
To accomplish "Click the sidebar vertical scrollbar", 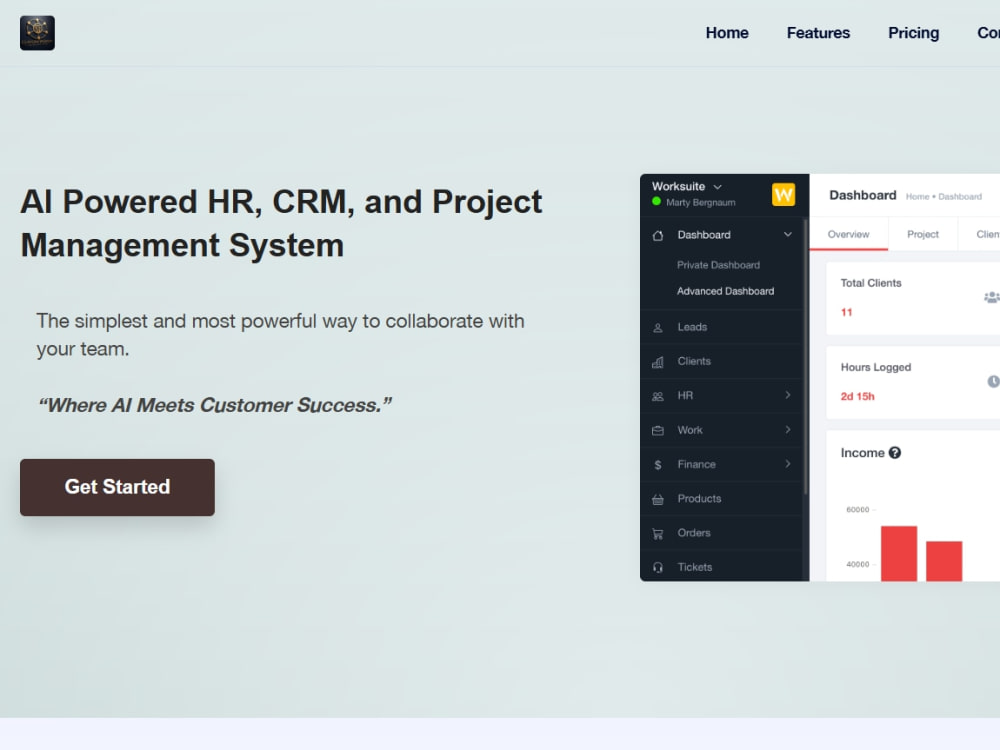I will pyautogui.click(x=805, y=357).
